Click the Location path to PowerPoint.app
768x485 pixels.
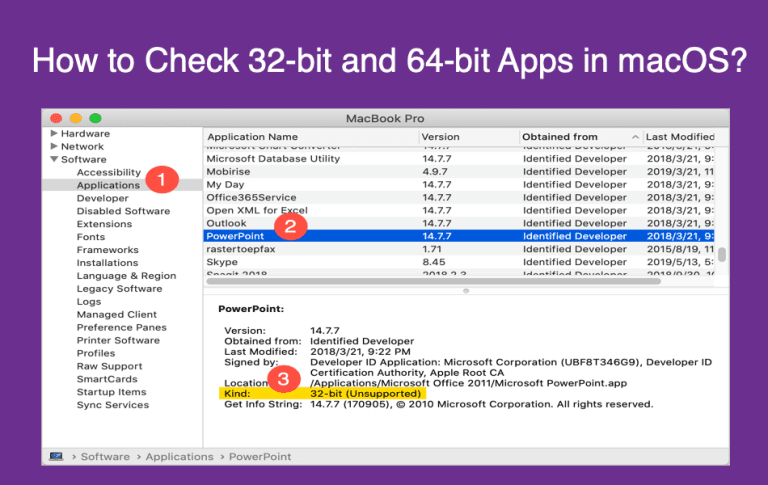(x=468, y=383)
